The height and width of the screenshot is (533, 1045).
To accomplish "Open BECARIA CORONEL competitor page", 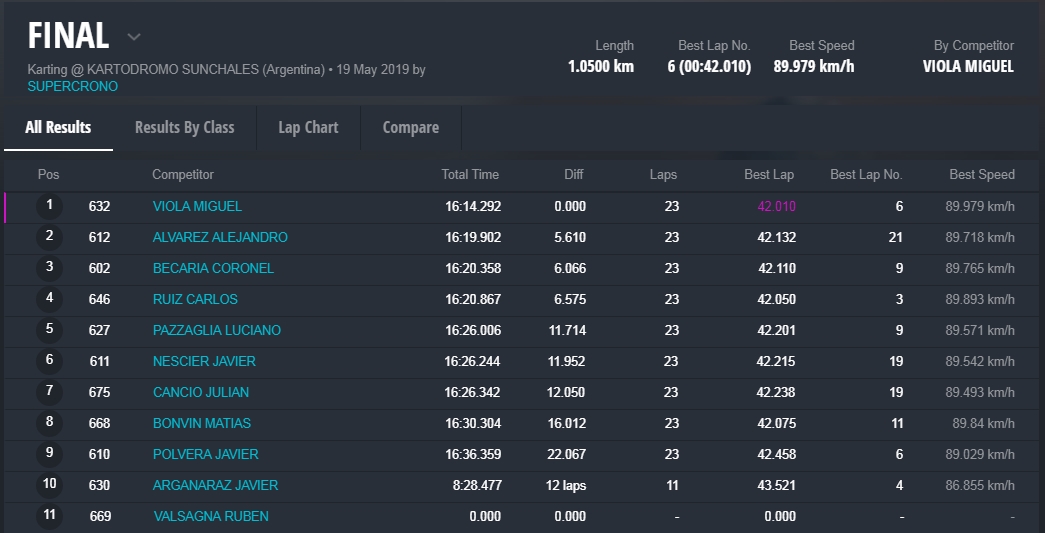I will (x=213, y=269).
